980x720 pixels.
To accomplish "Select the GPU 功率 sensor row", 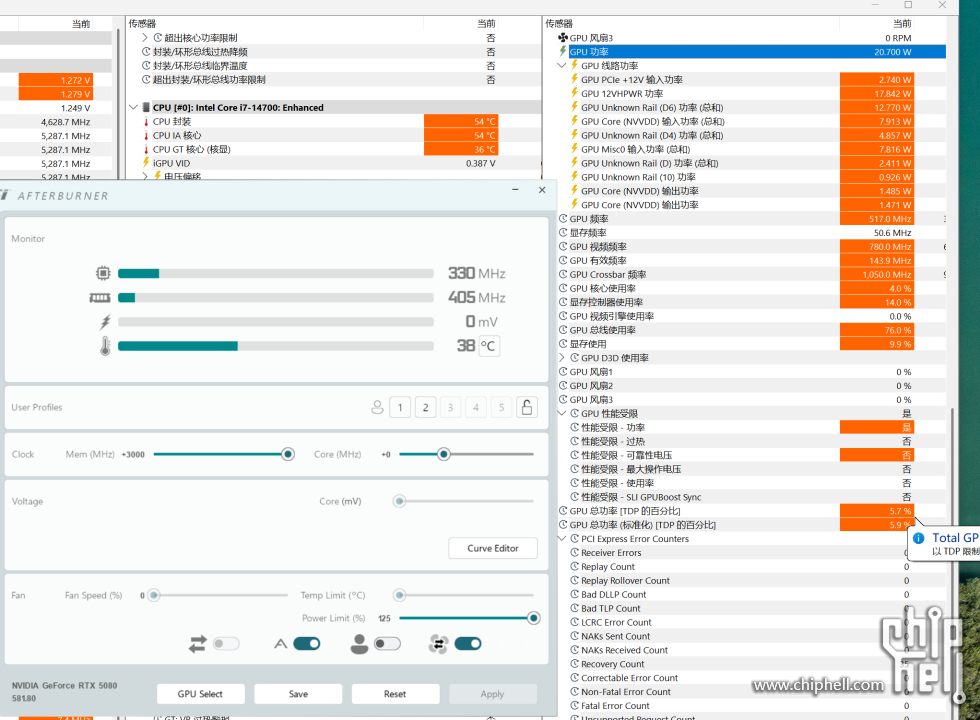I will click(700, 52).
